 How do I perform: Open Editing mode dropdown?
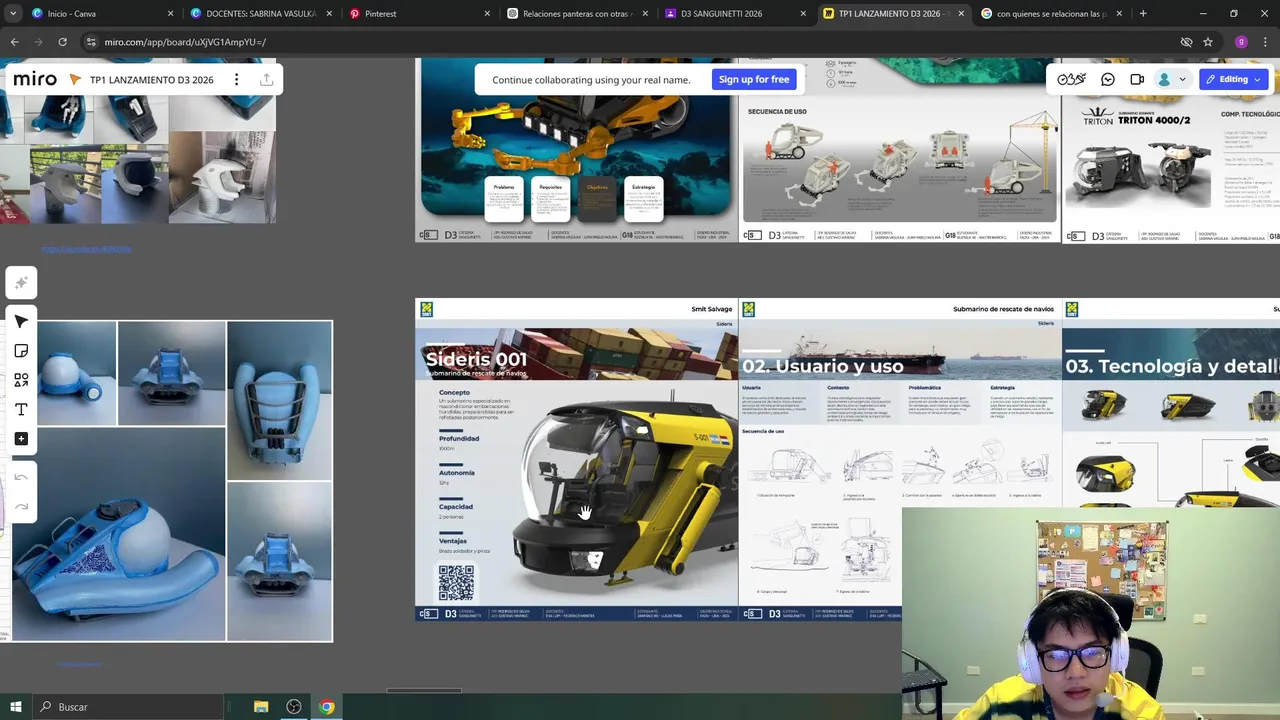(x=1233, y=79)
